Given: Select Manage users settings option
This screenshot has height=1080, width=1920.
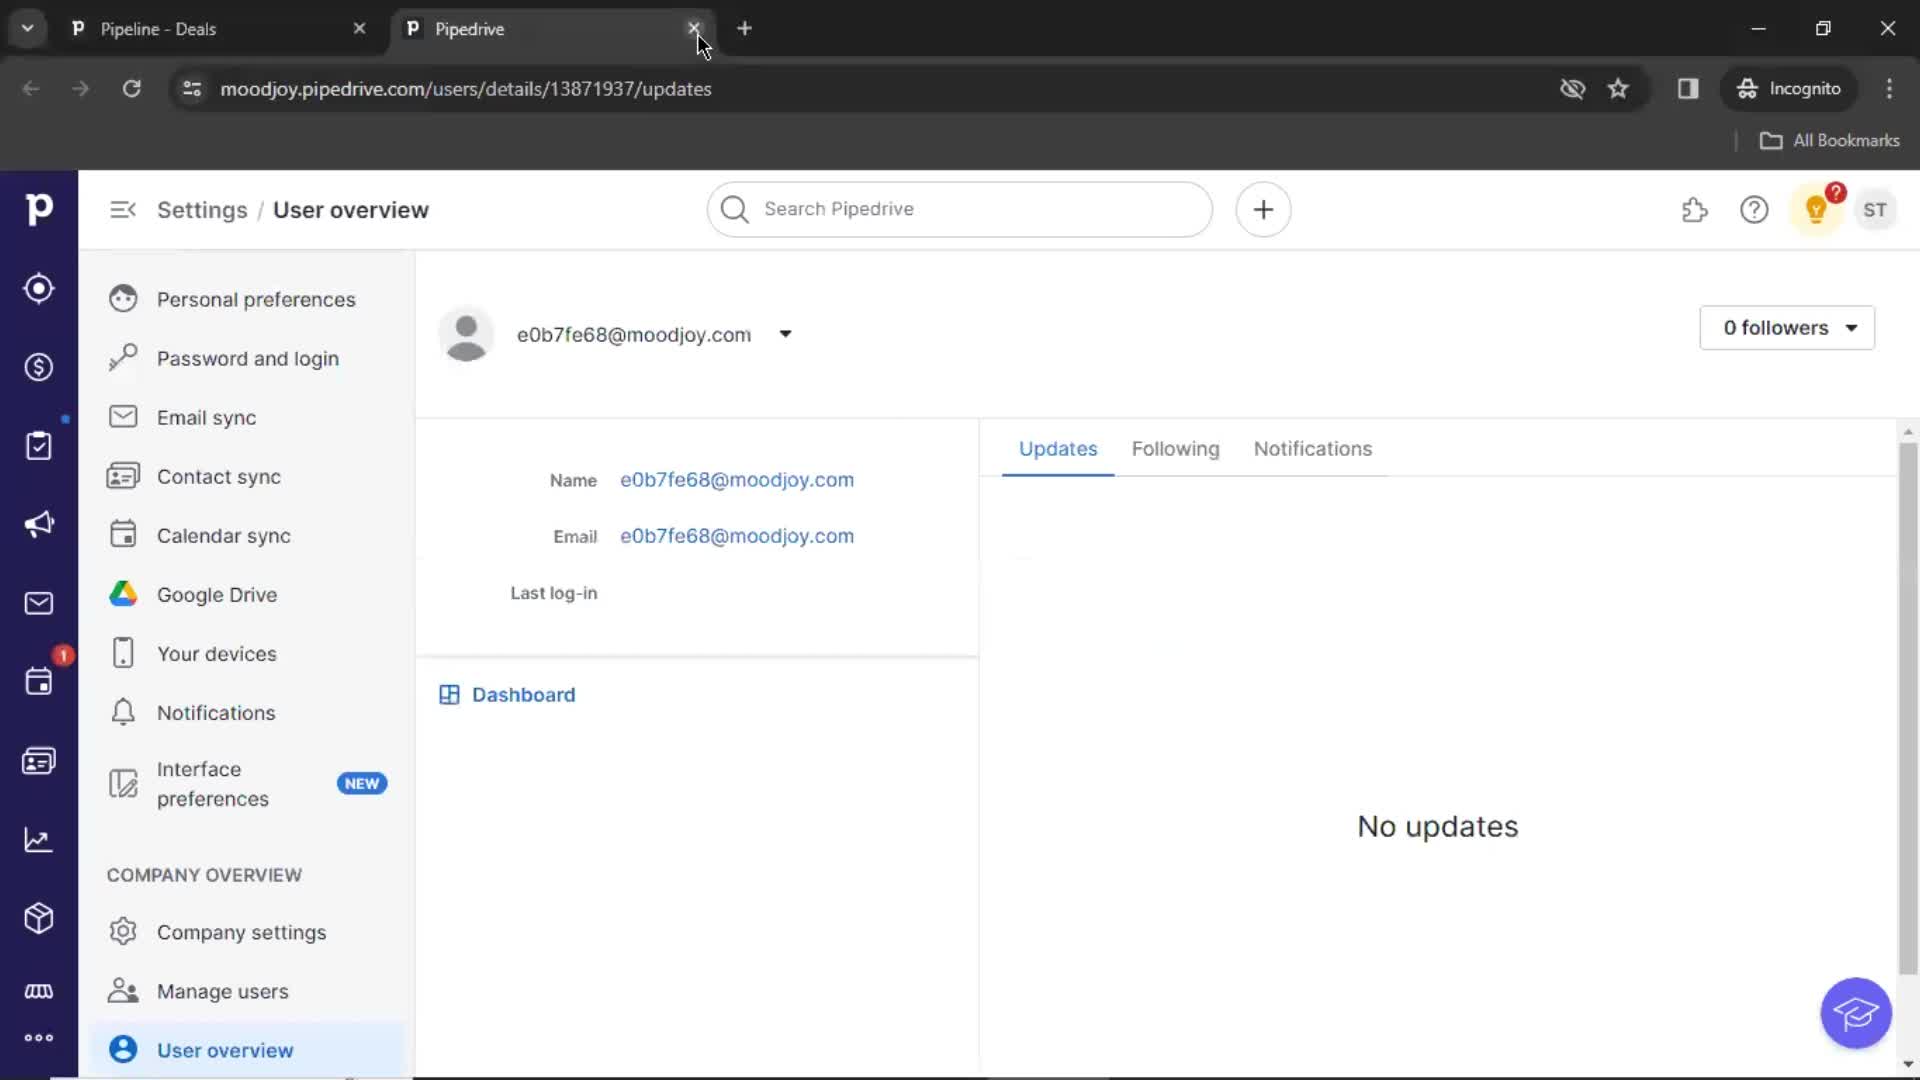Looking at the screenshot, I should click(x=223, y=990).
